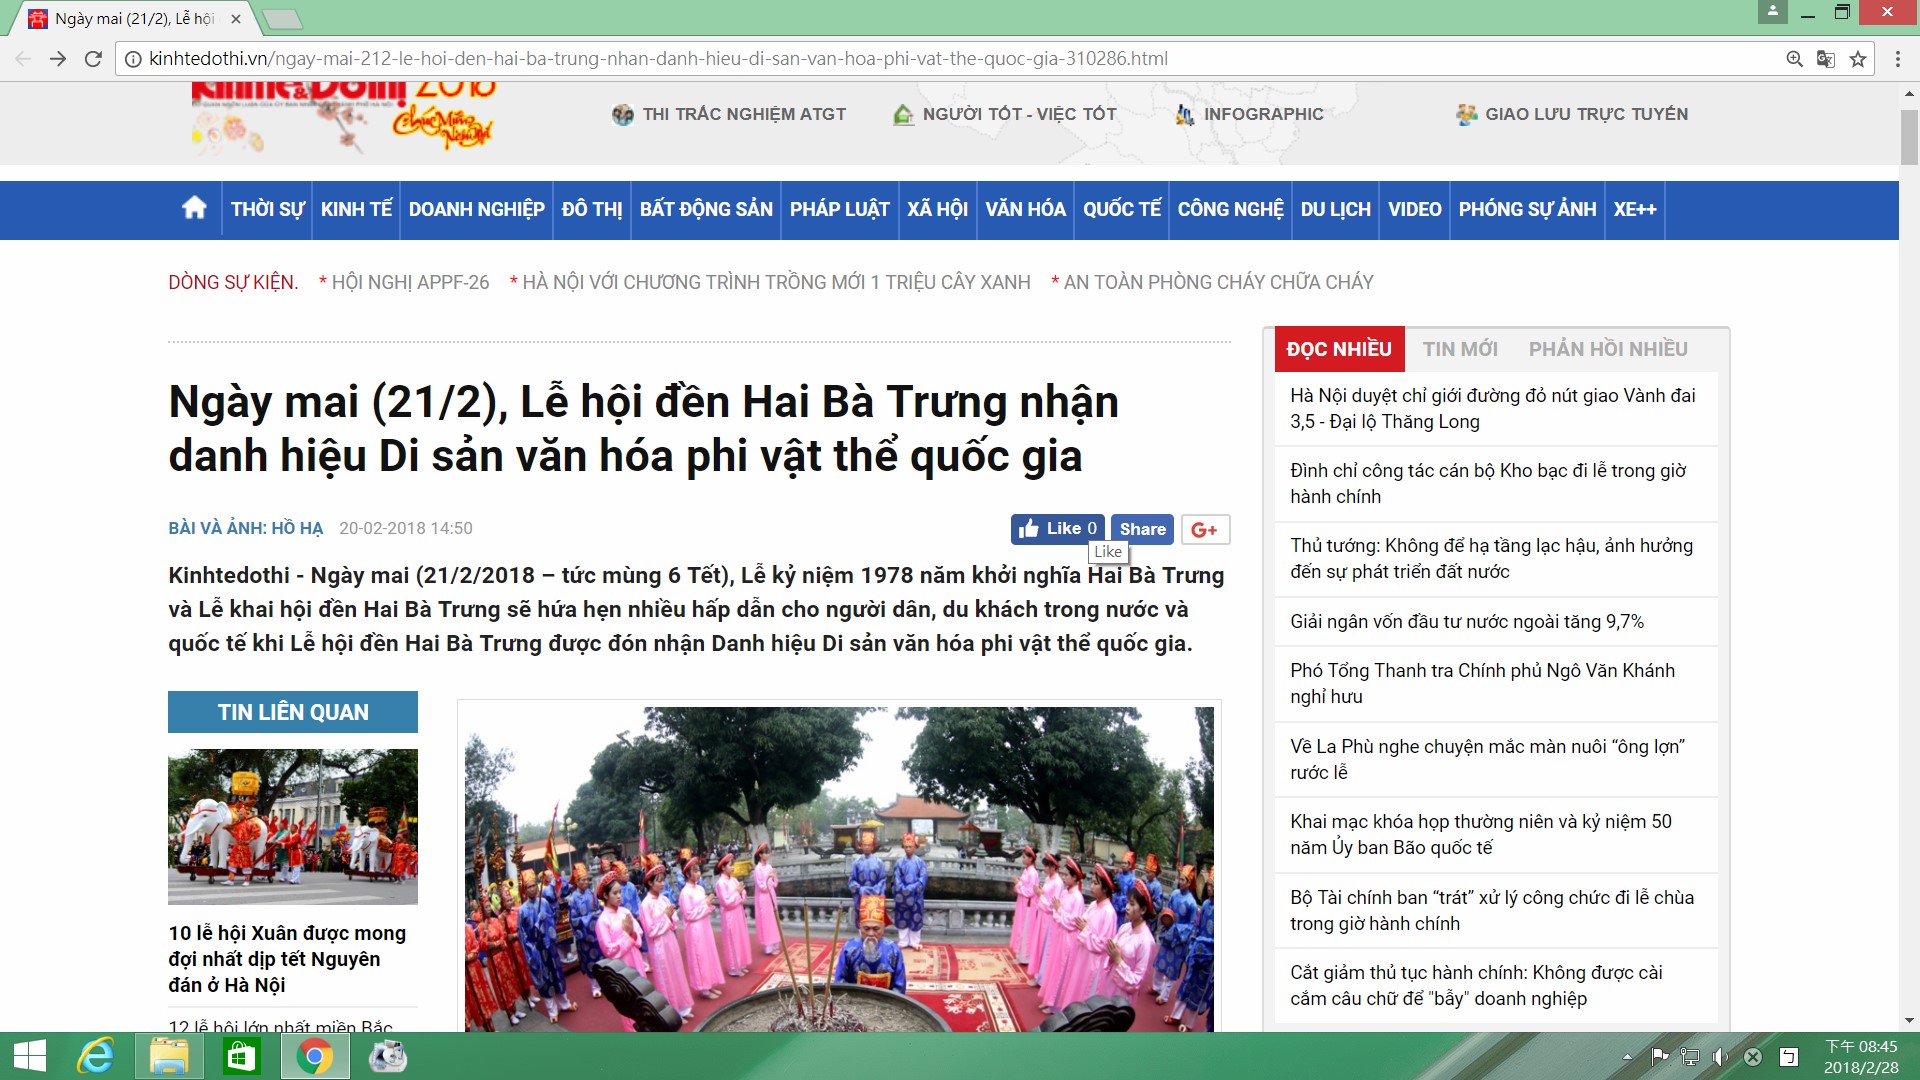Reload the page with refresh icon
1920x1080 pixels.
click(93, 59)
